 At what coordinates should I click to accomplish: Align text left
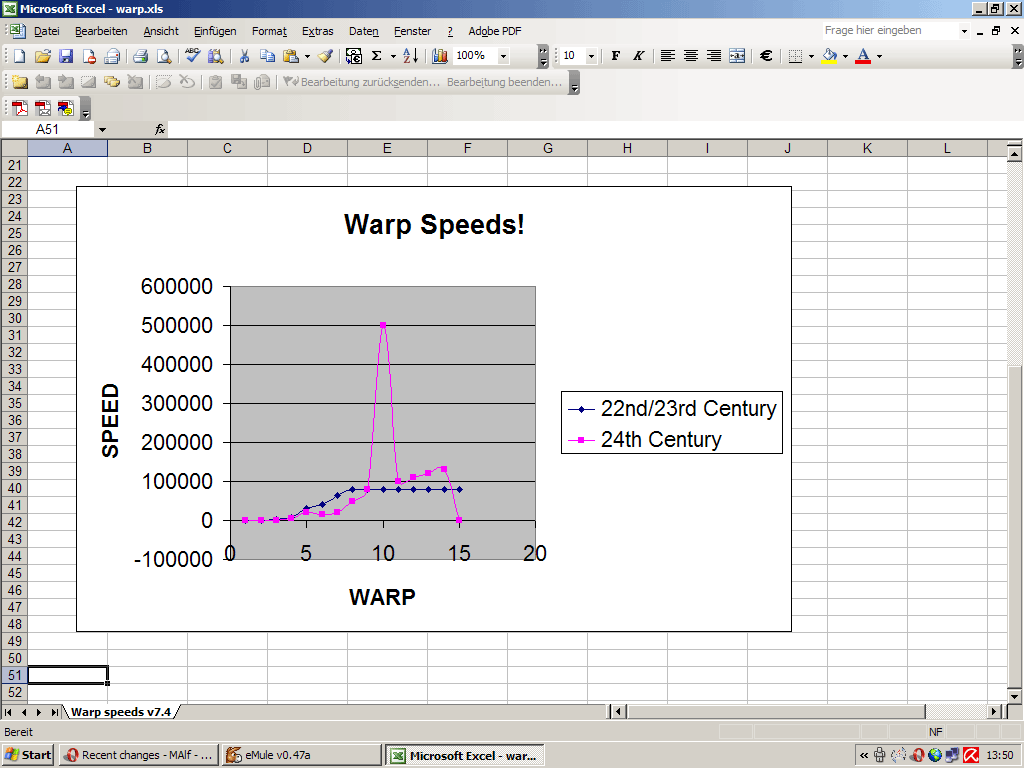click(x=667, y=56)
